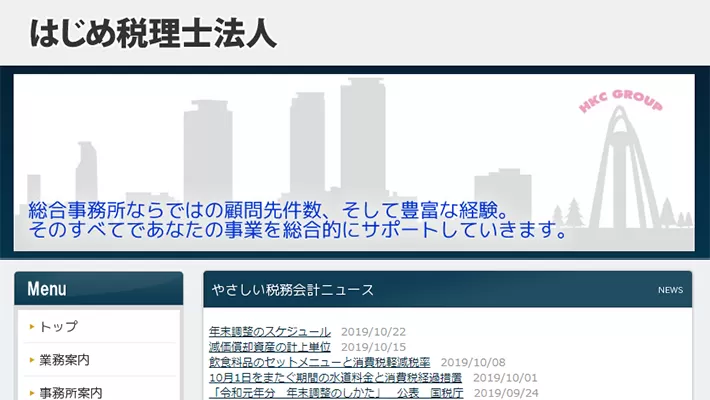
Task: Open the 業務案内 menu item
Action: 64,360
